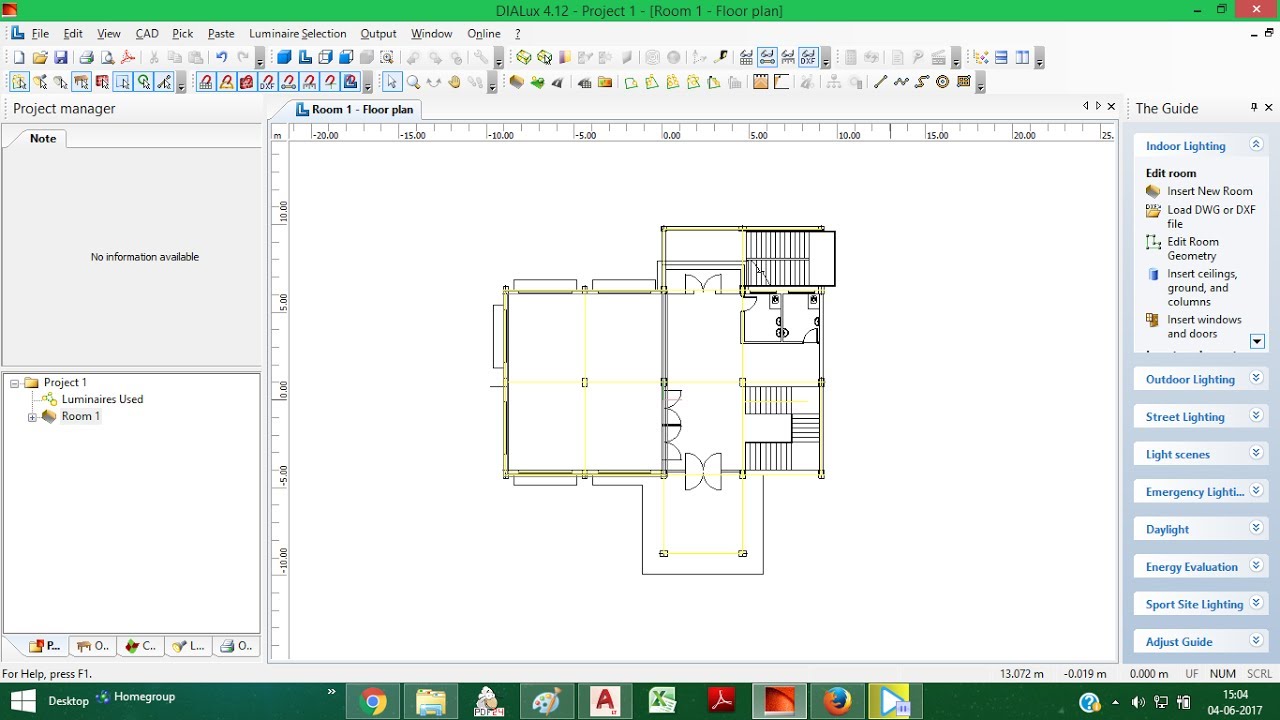The image size is (1280, 720).
Task: Click the straight line drawing tool icon
Action: [880, 82]
